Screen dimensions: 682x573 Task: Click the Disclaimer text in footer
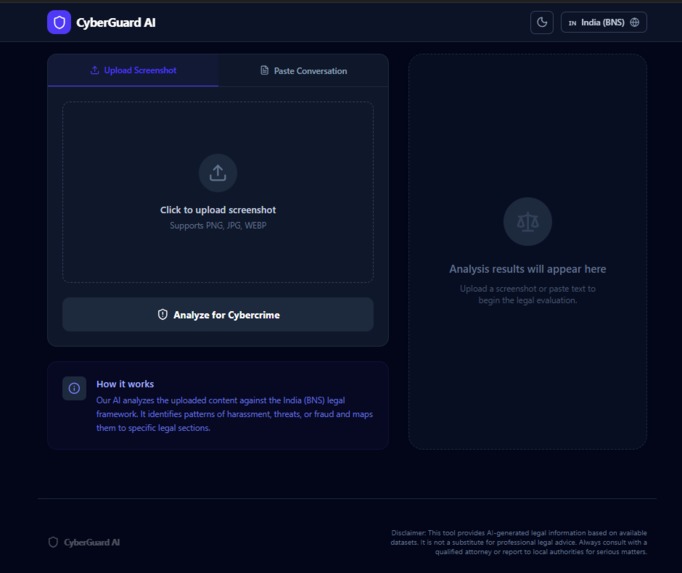[518, 542]
